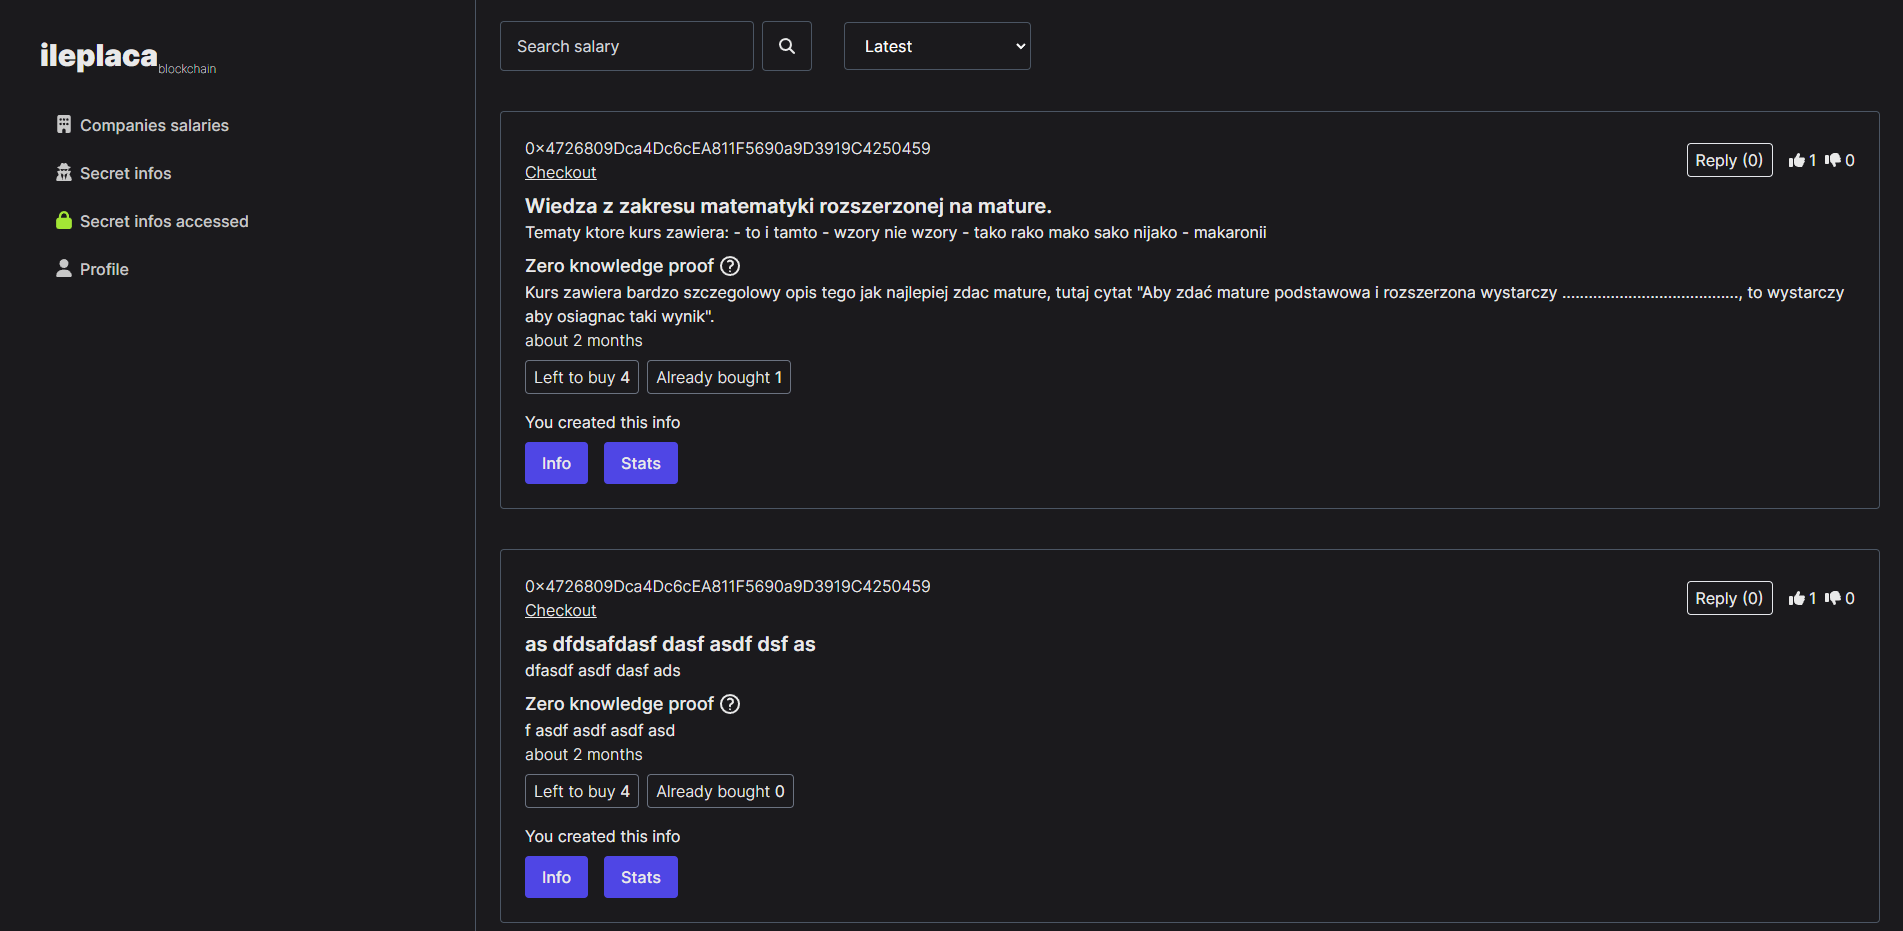Expand Reply (0) on the first post
The width and height of the screenshot is (1903, 931).
pyautogui.click(x=1729, y=159)
